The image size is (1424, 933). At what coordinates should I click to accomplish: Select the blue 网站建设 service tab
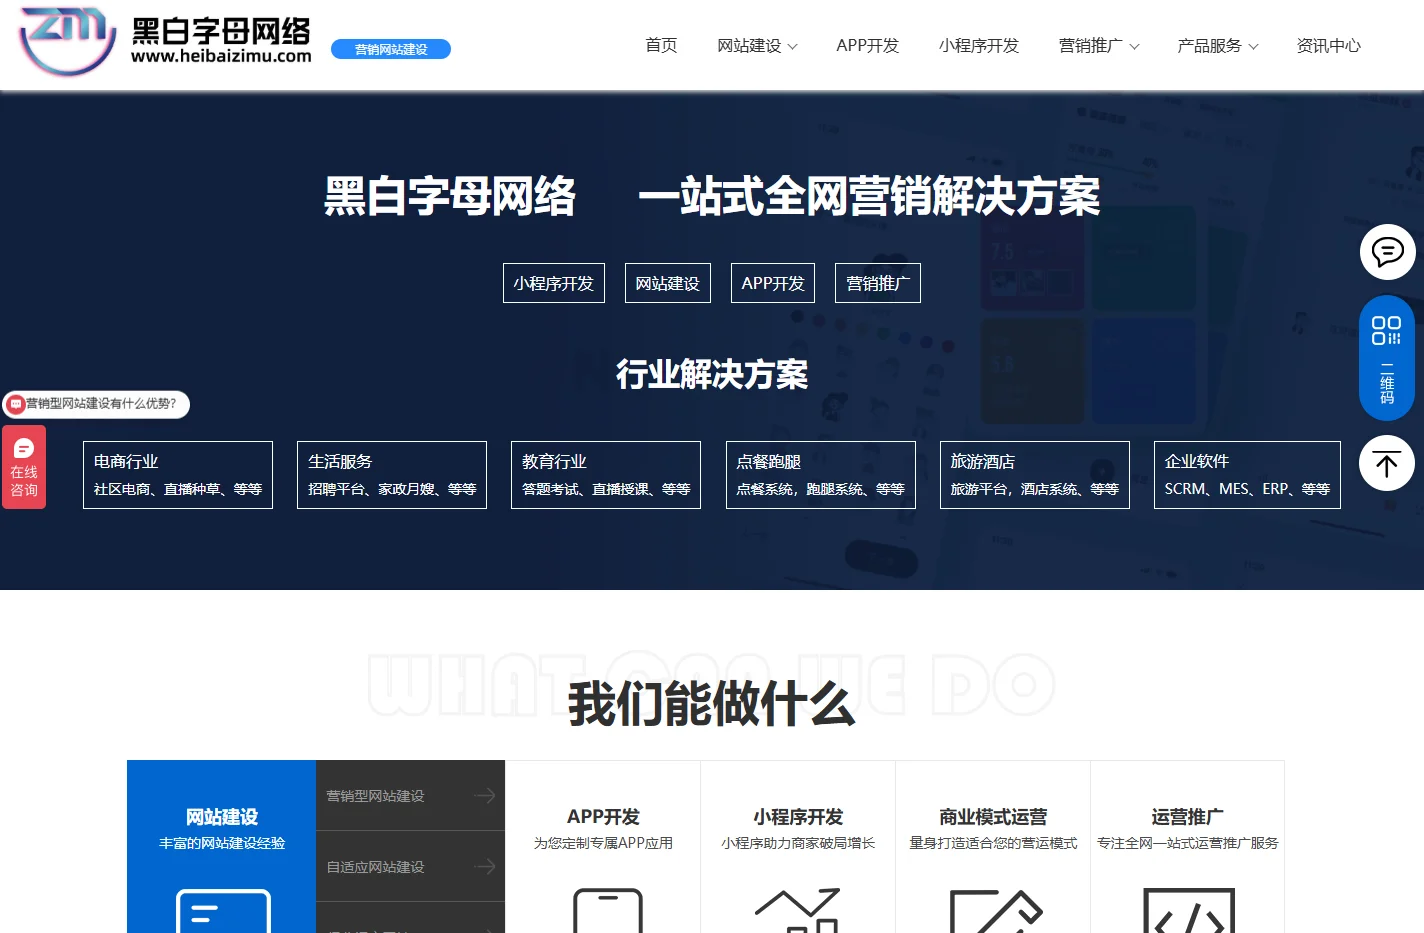click(222, 847)
